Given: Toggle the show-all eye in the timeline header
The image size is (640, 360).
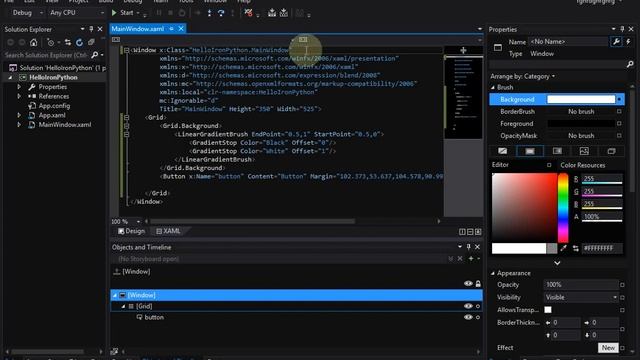Looking at the screenshot, I should [x=468, y=284].
